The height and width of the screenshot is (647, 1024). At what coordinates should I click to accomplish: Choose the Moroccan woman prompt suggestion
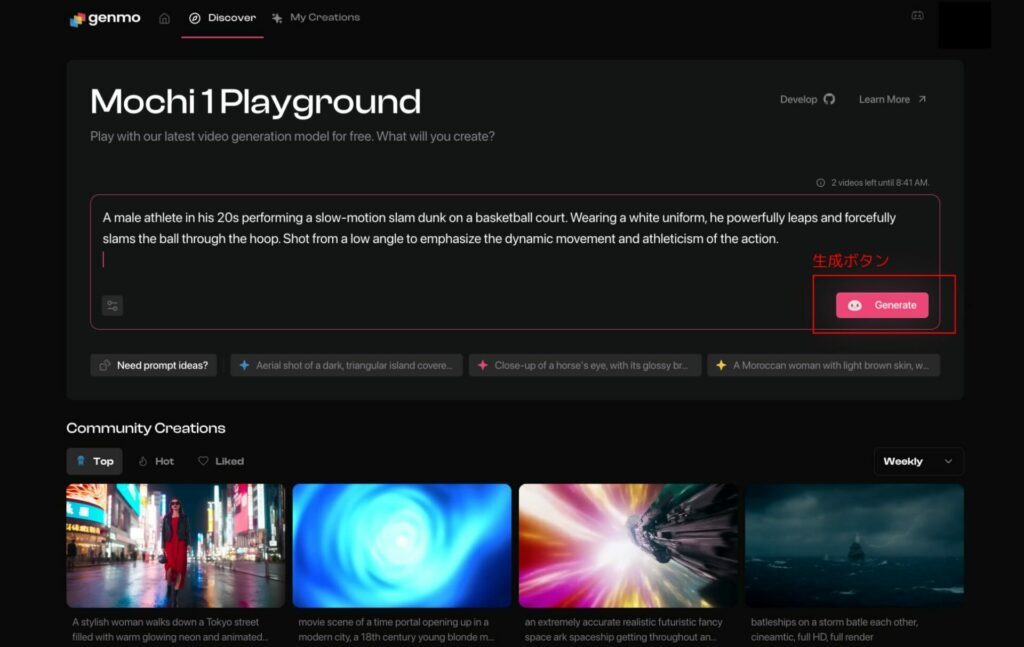pos(823,365)
